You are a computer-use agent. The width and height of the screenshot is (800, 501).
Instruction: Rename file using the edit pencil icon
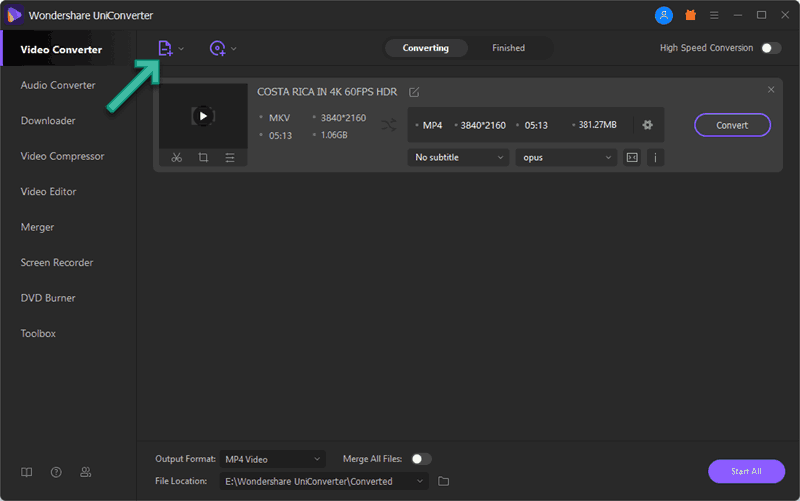[x=414, y=92]
